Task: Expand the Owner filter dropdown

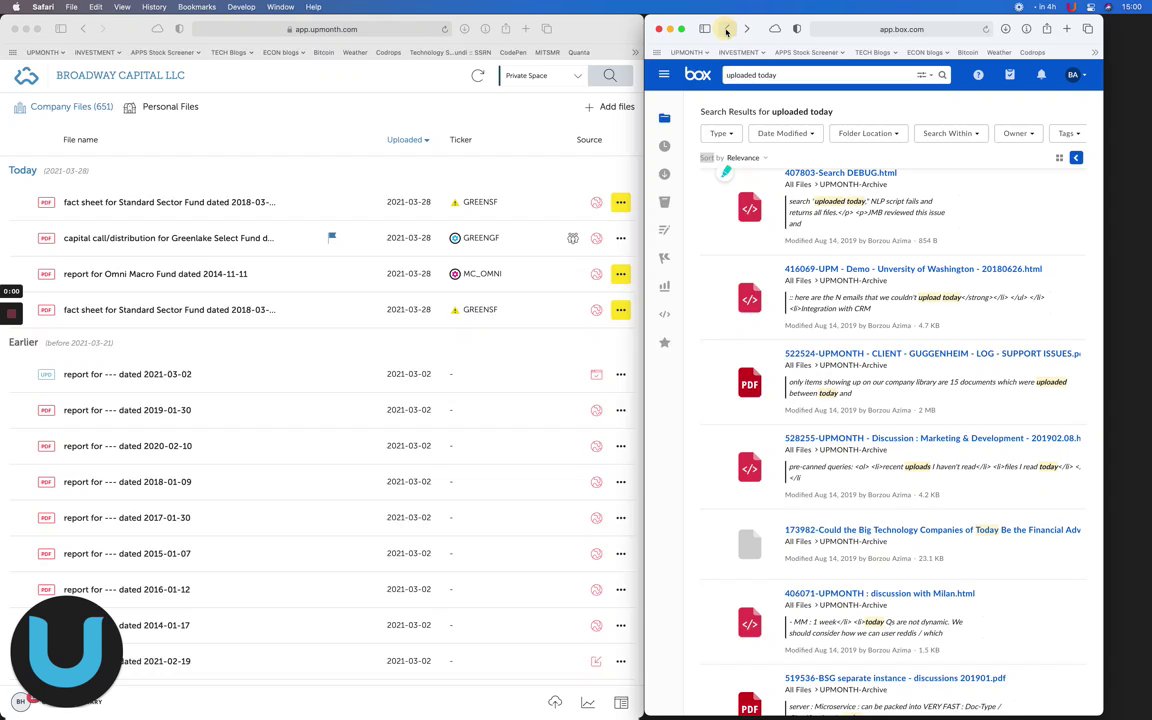Action: 1018,134
